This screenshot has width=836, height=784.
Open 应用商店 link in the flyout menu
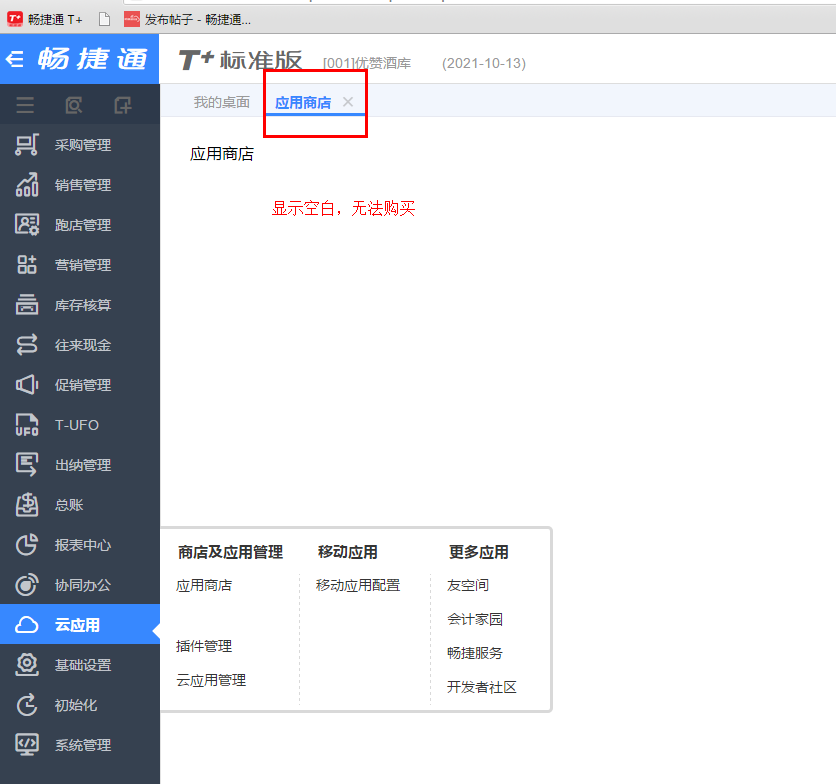[204, 586]
